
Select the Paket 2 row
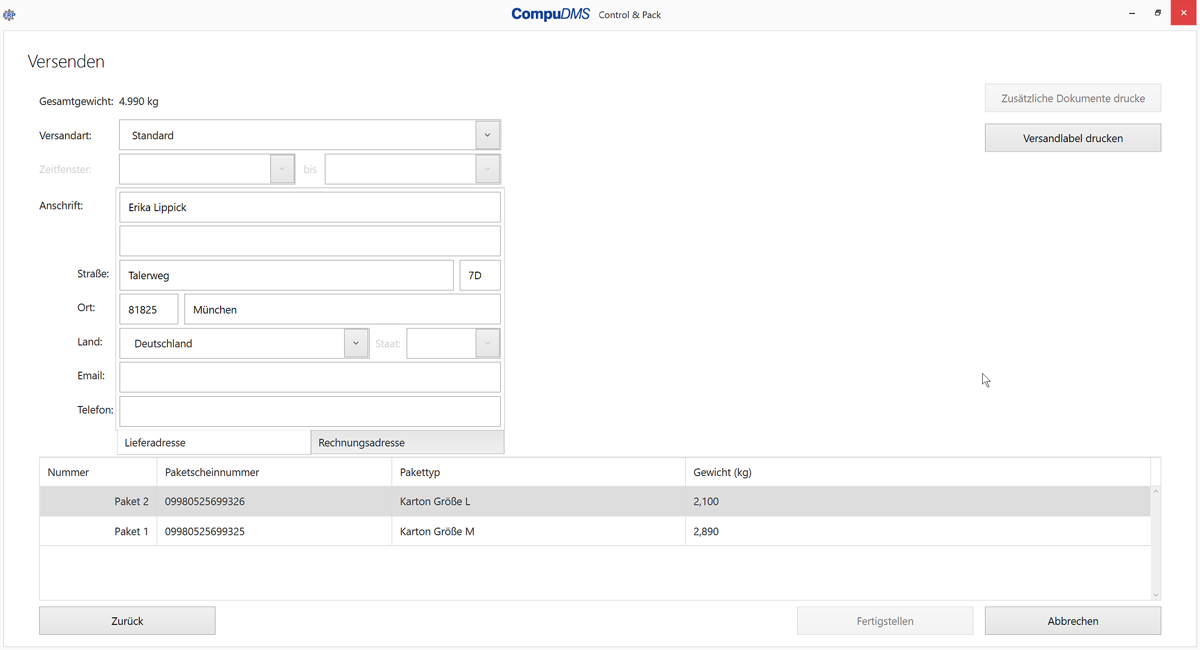[595, 501]
